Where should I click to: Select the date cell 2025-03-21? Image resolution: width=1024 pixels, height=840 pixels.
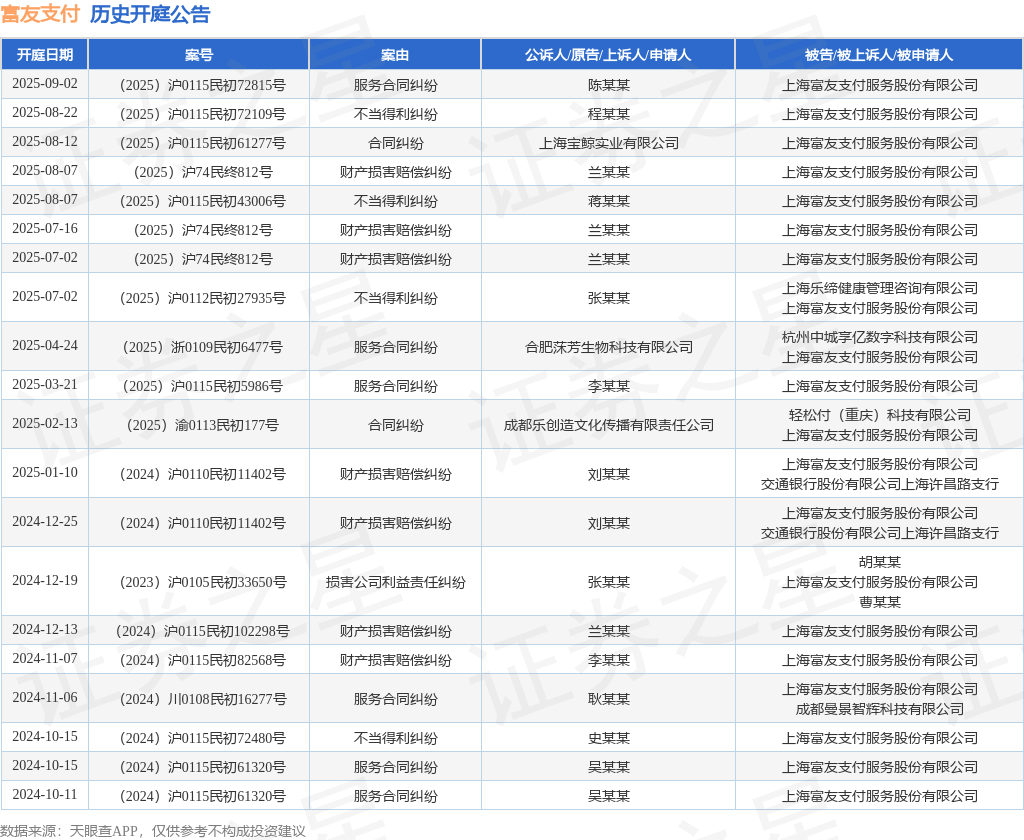pos(44,384)
